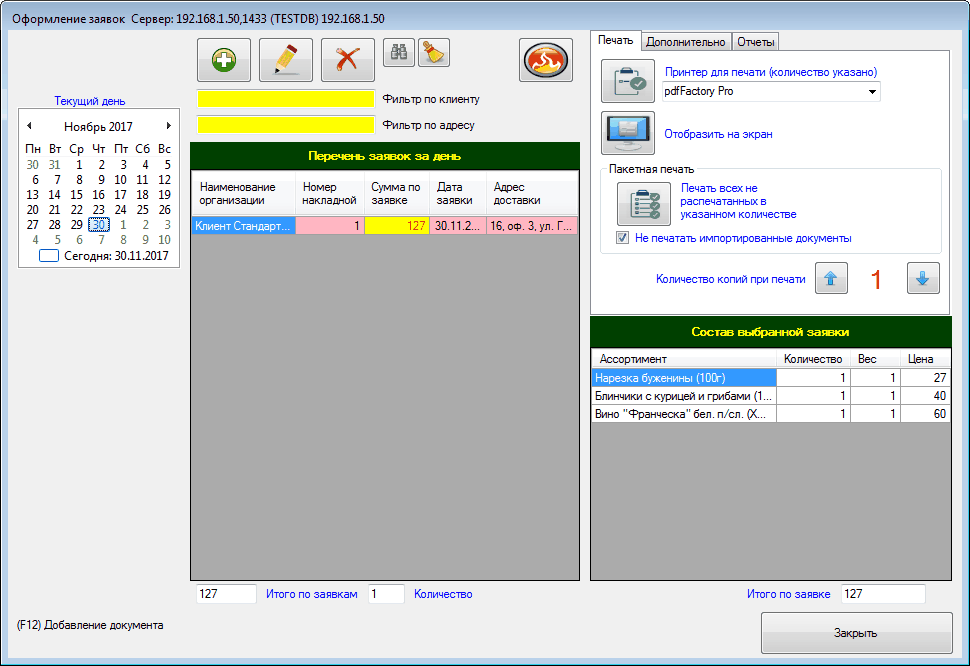Select November 23 in calendar
970x666 pixels.
click(x=98, y=210)
